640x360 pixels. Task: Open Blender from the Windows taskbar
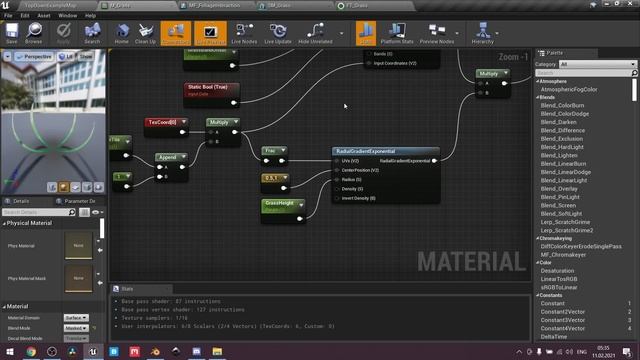click(x=155, y=351)
